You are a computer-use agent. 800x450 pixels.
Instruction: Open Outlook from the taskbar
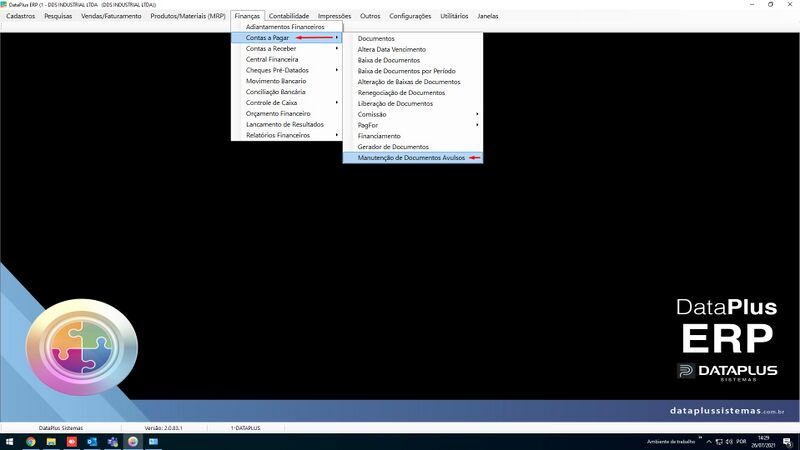click(x=92, y=442)
